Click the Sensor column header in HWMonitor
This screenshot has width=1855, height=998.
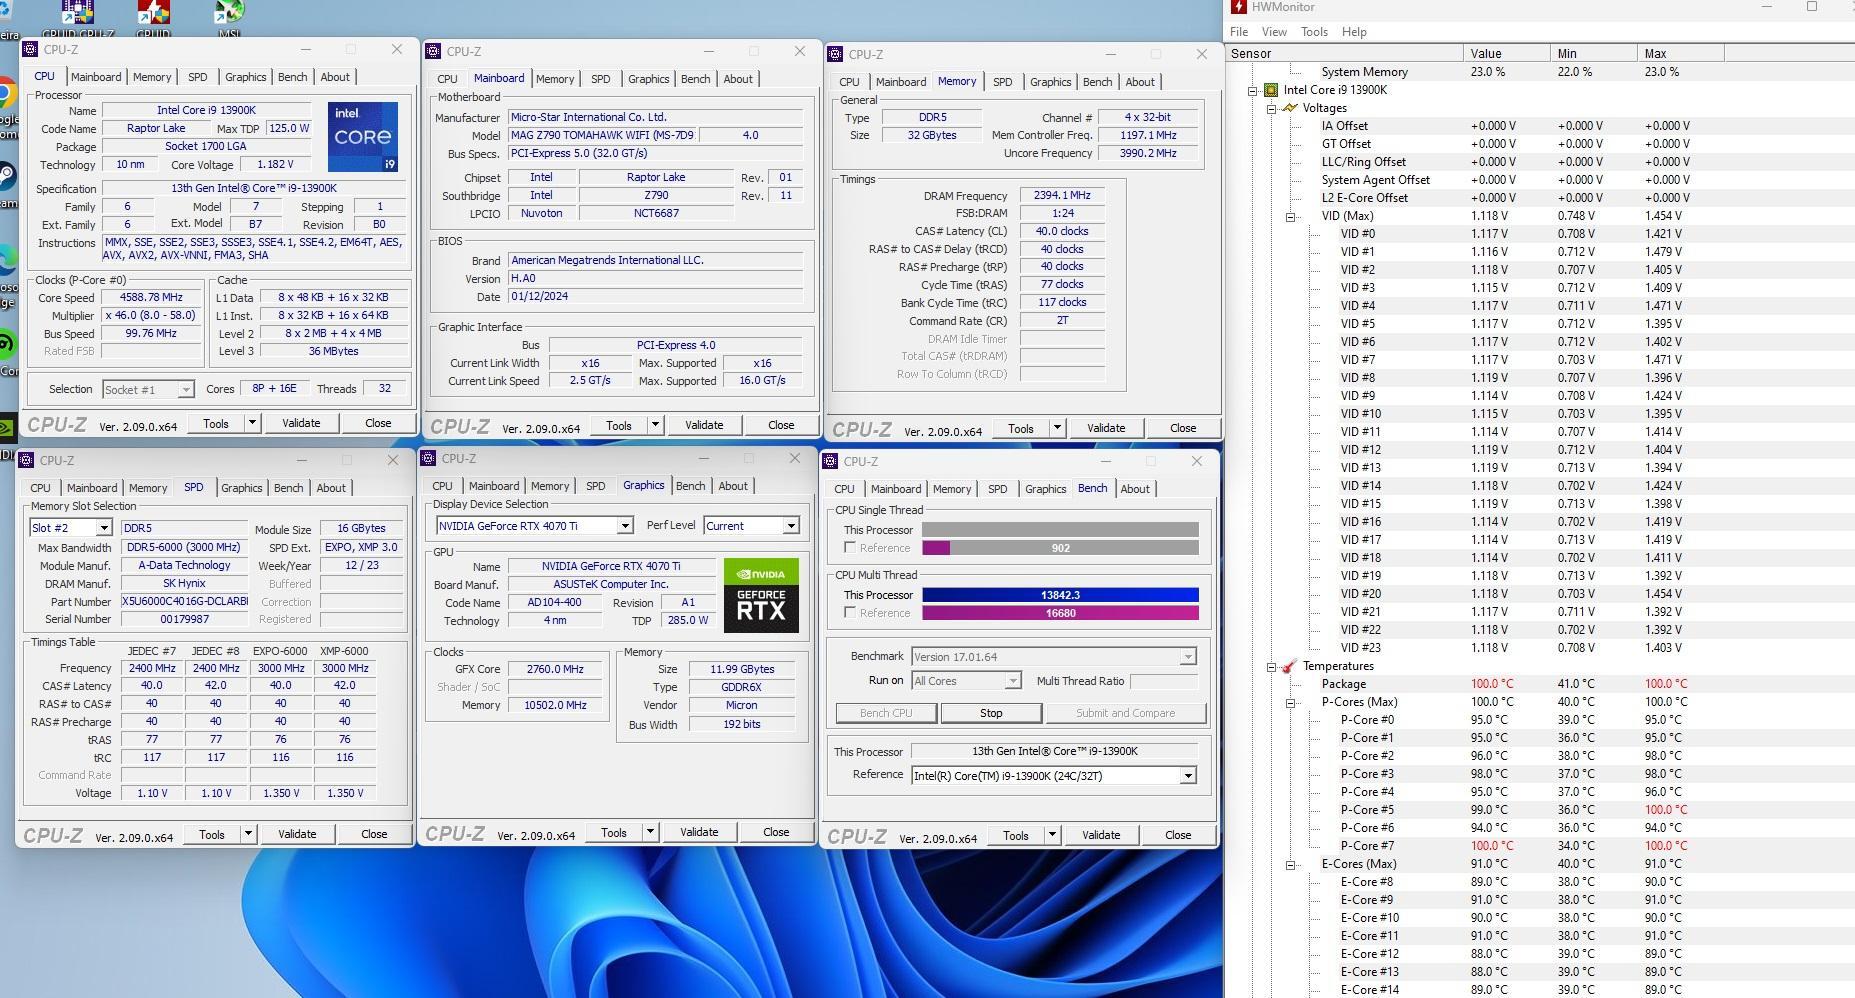1345,54
